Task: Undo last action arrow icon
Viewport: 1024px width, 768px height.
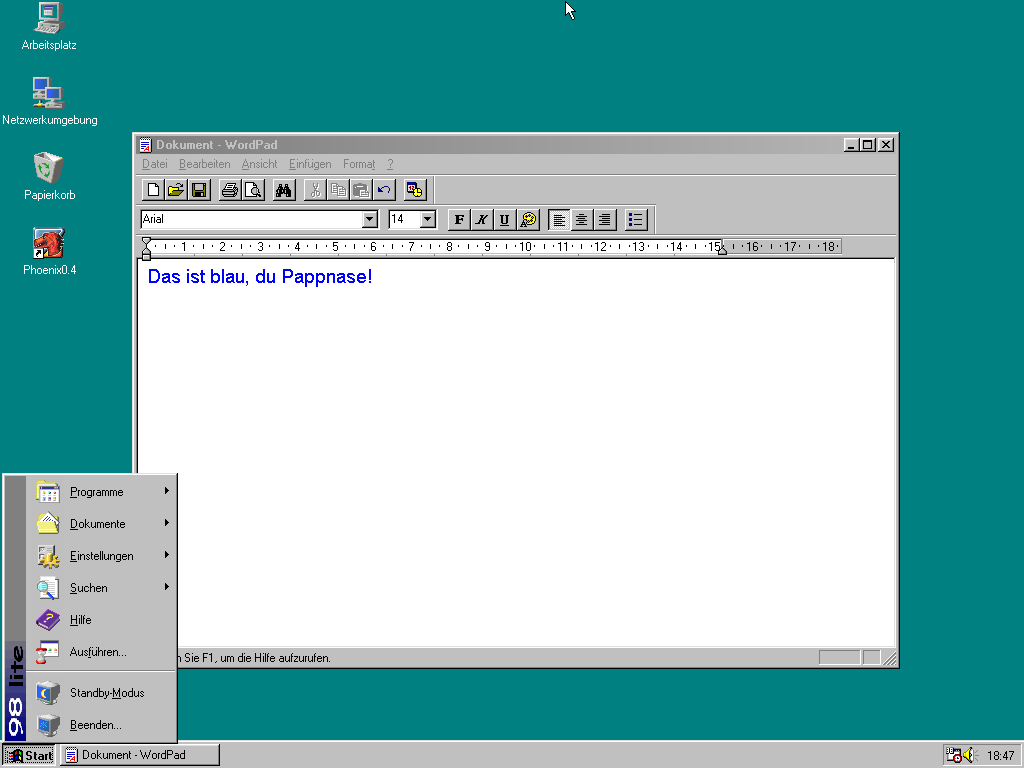Action: [384, 190]
